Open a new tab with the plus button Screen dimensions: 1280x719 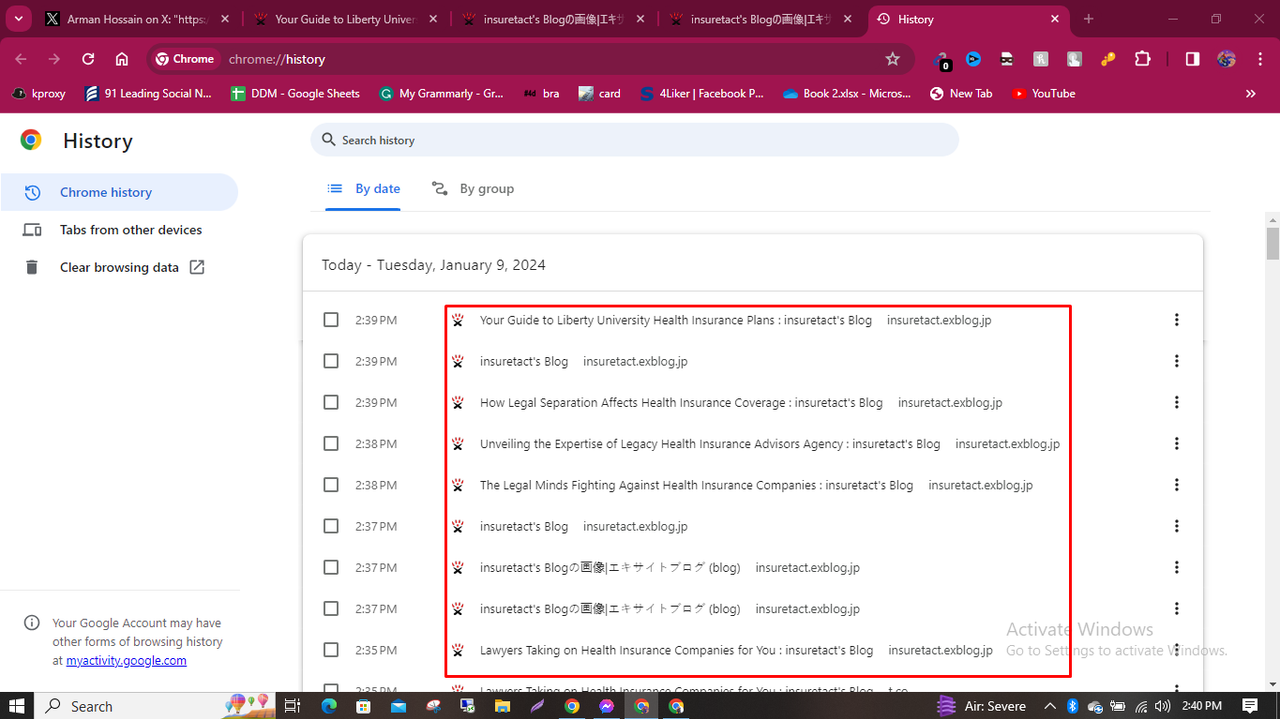pyautogui.click(x=1089, y=19)
